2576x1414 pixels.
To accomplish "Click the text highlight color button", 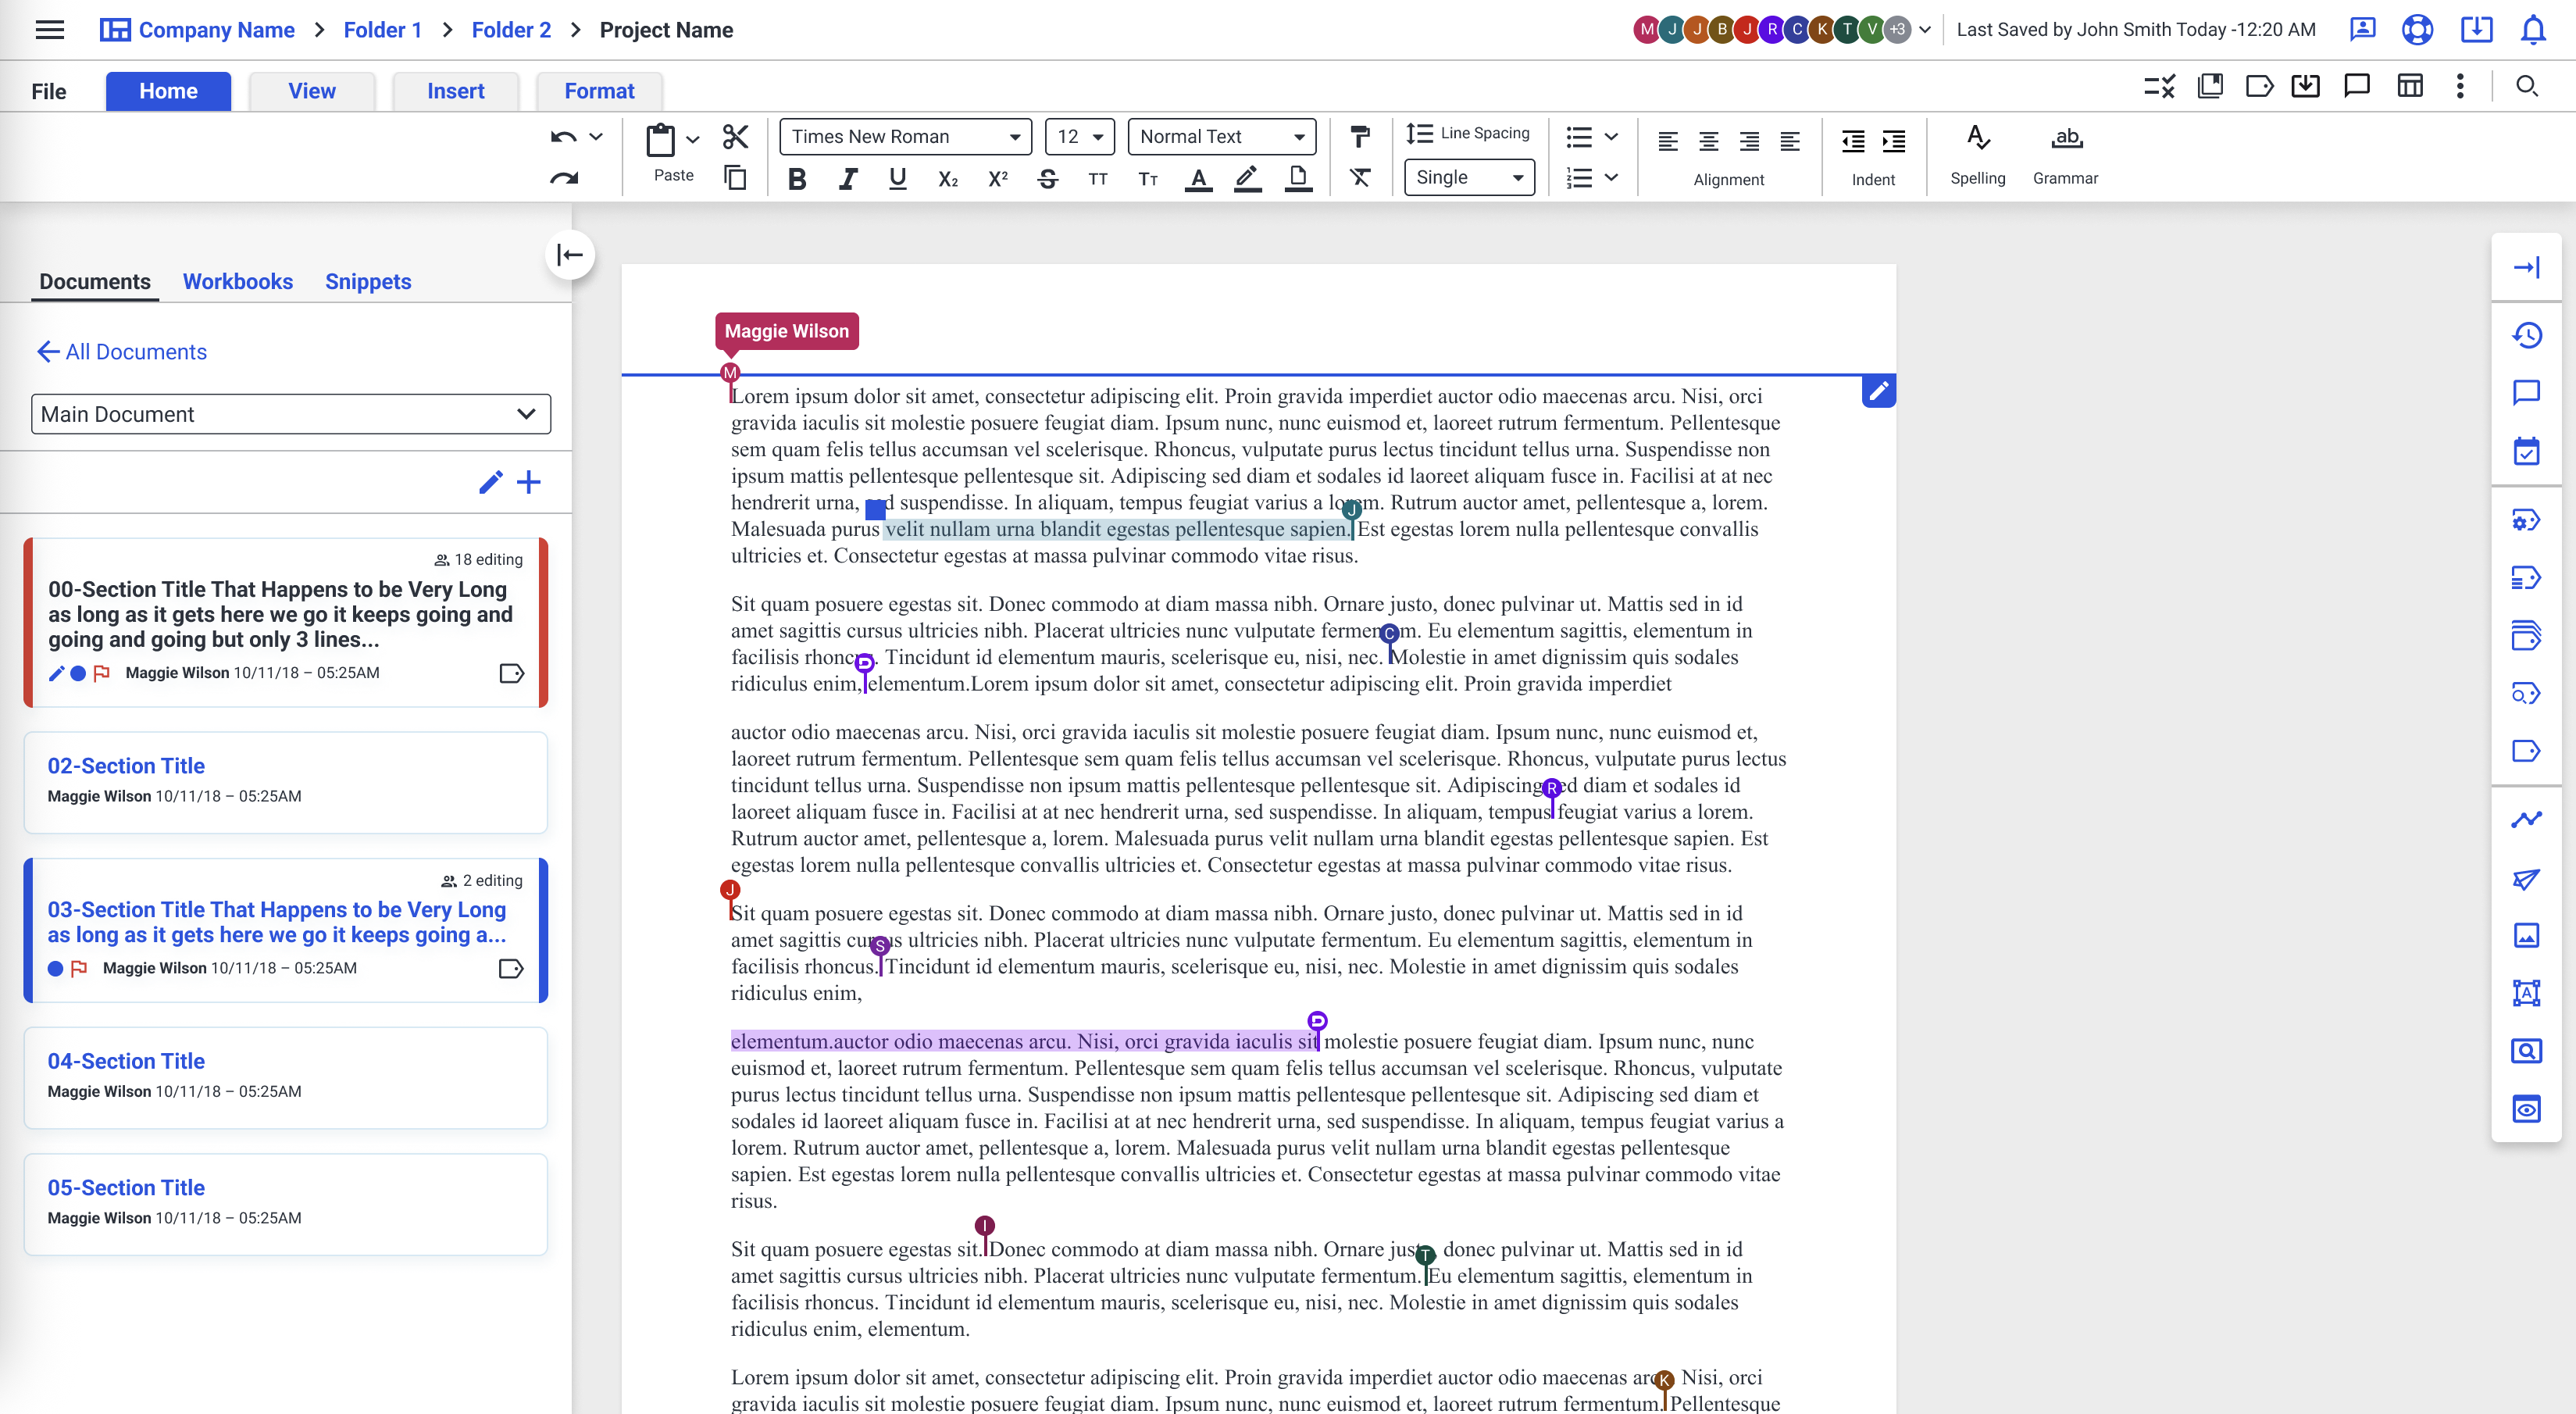I will tap(1247, 179).
